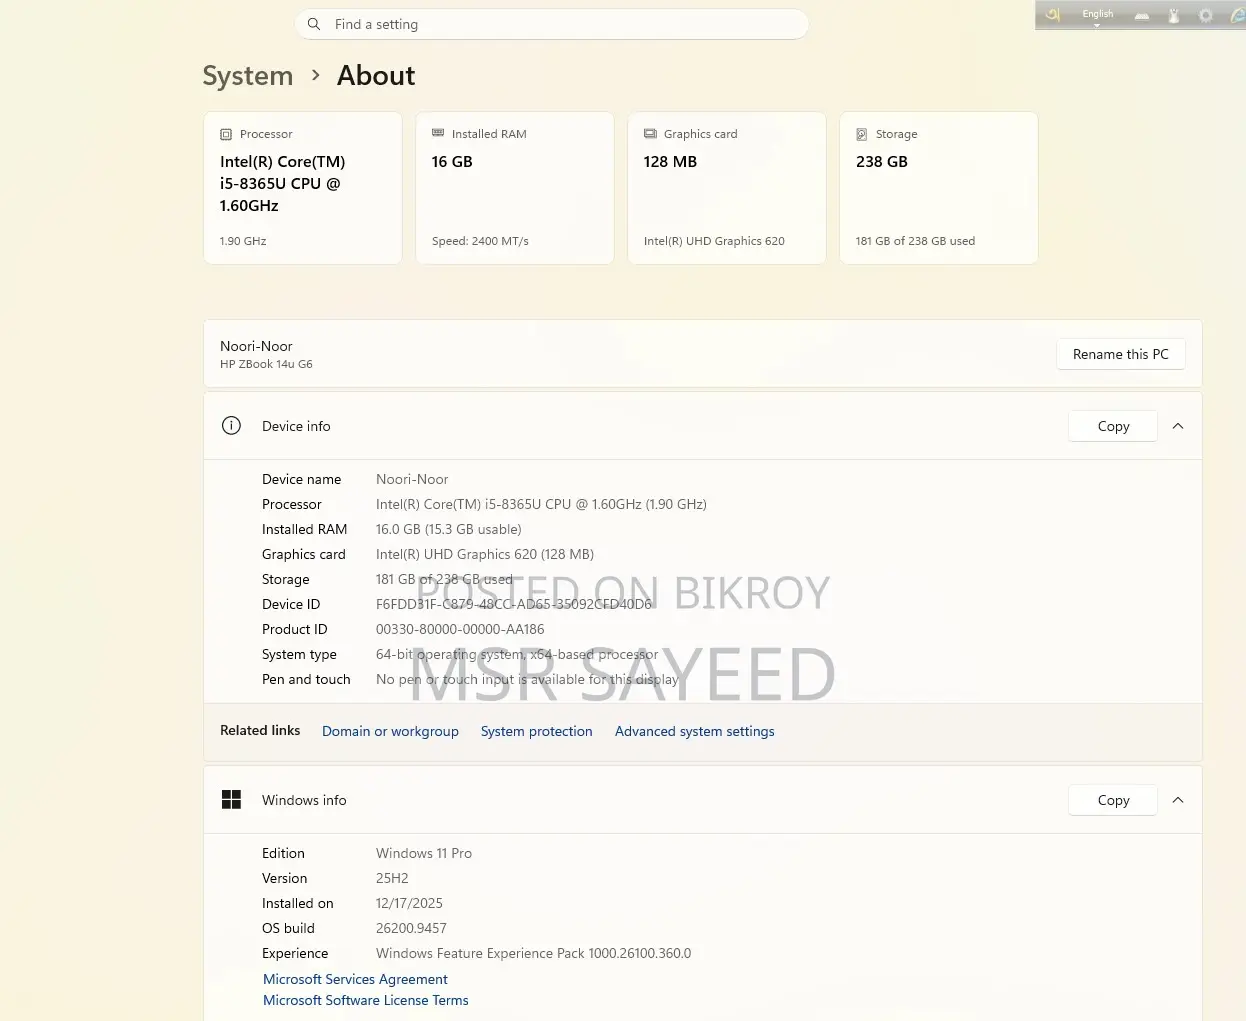Viewport: 1246px width, 1021px height.
Task: Click the Windows logo icon beside Windows info
Action: click(x=231, y=800)
